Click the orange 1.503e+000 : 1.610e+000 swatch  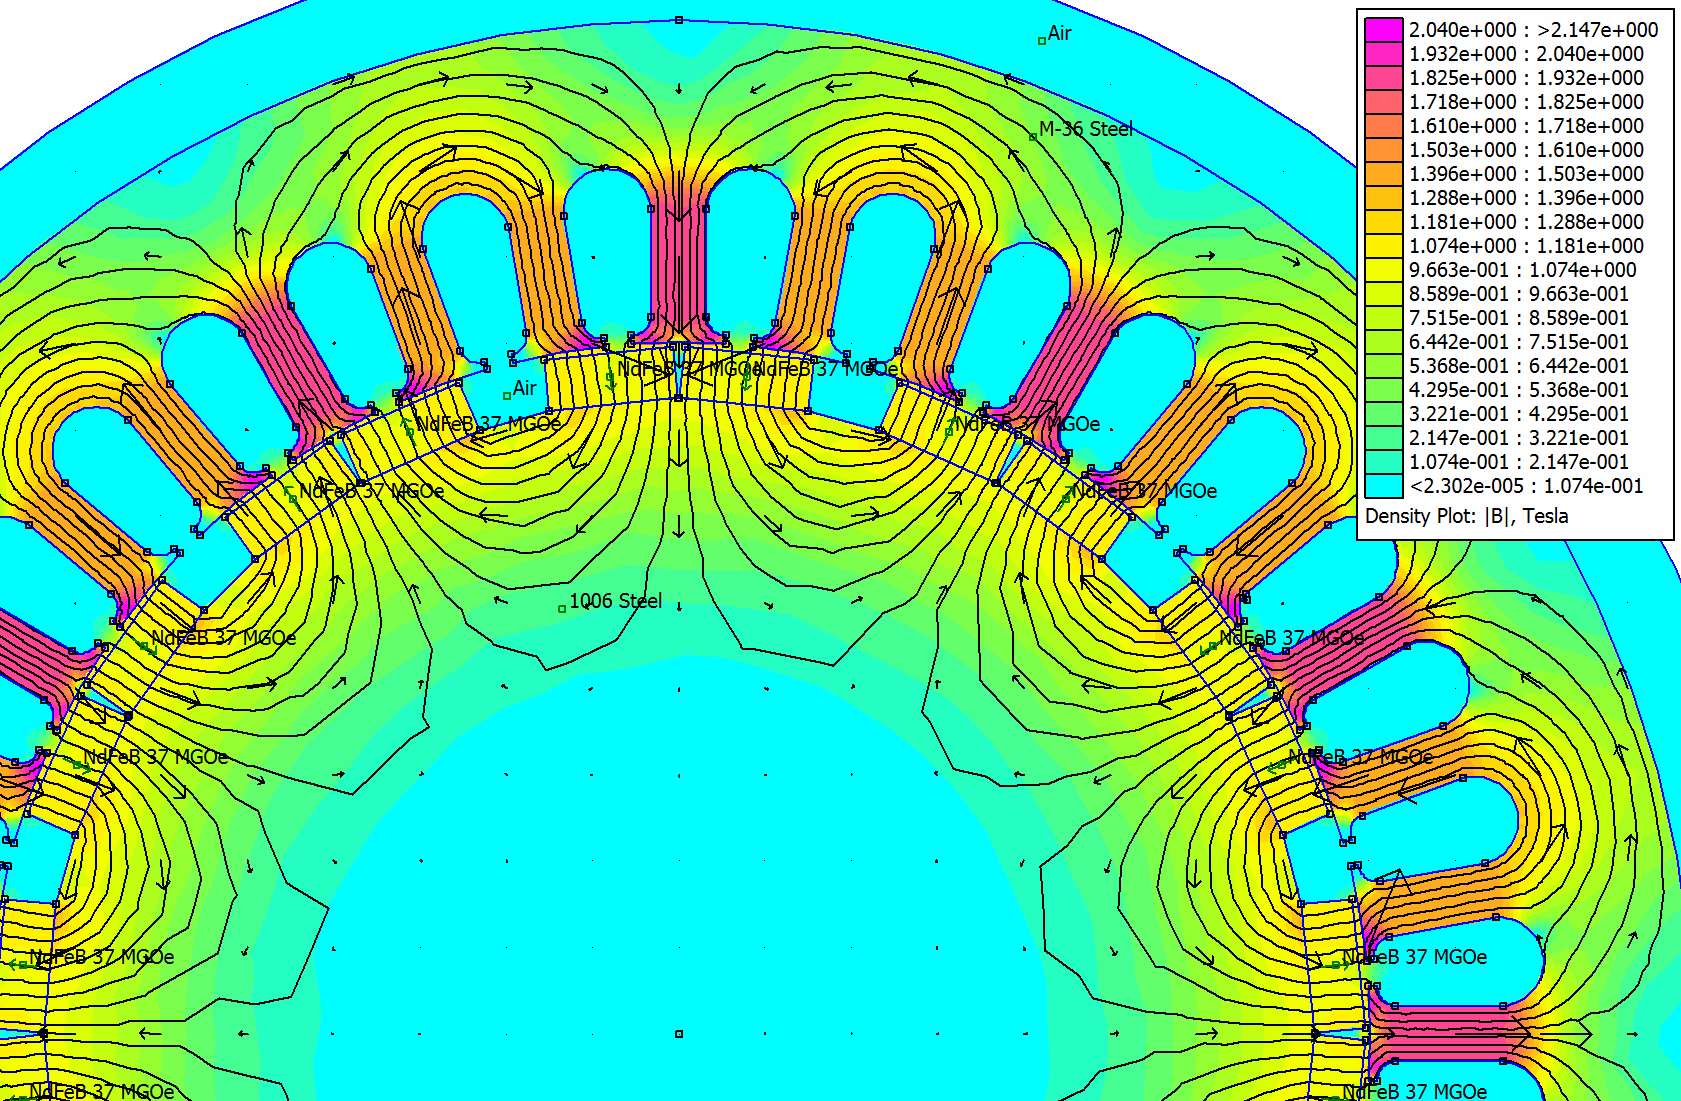click(x=1383, y=150)
